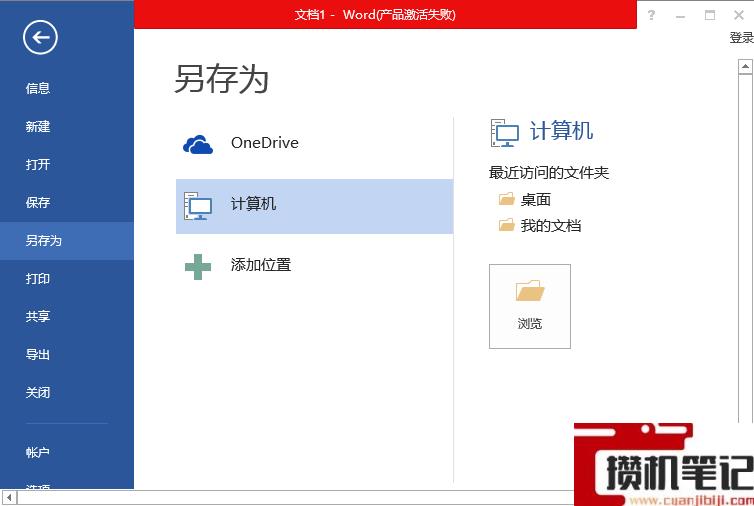Click the horizontal scrollbar left arrow
Viewport: 754px width, 506px height.
click(x=9, y=497)
